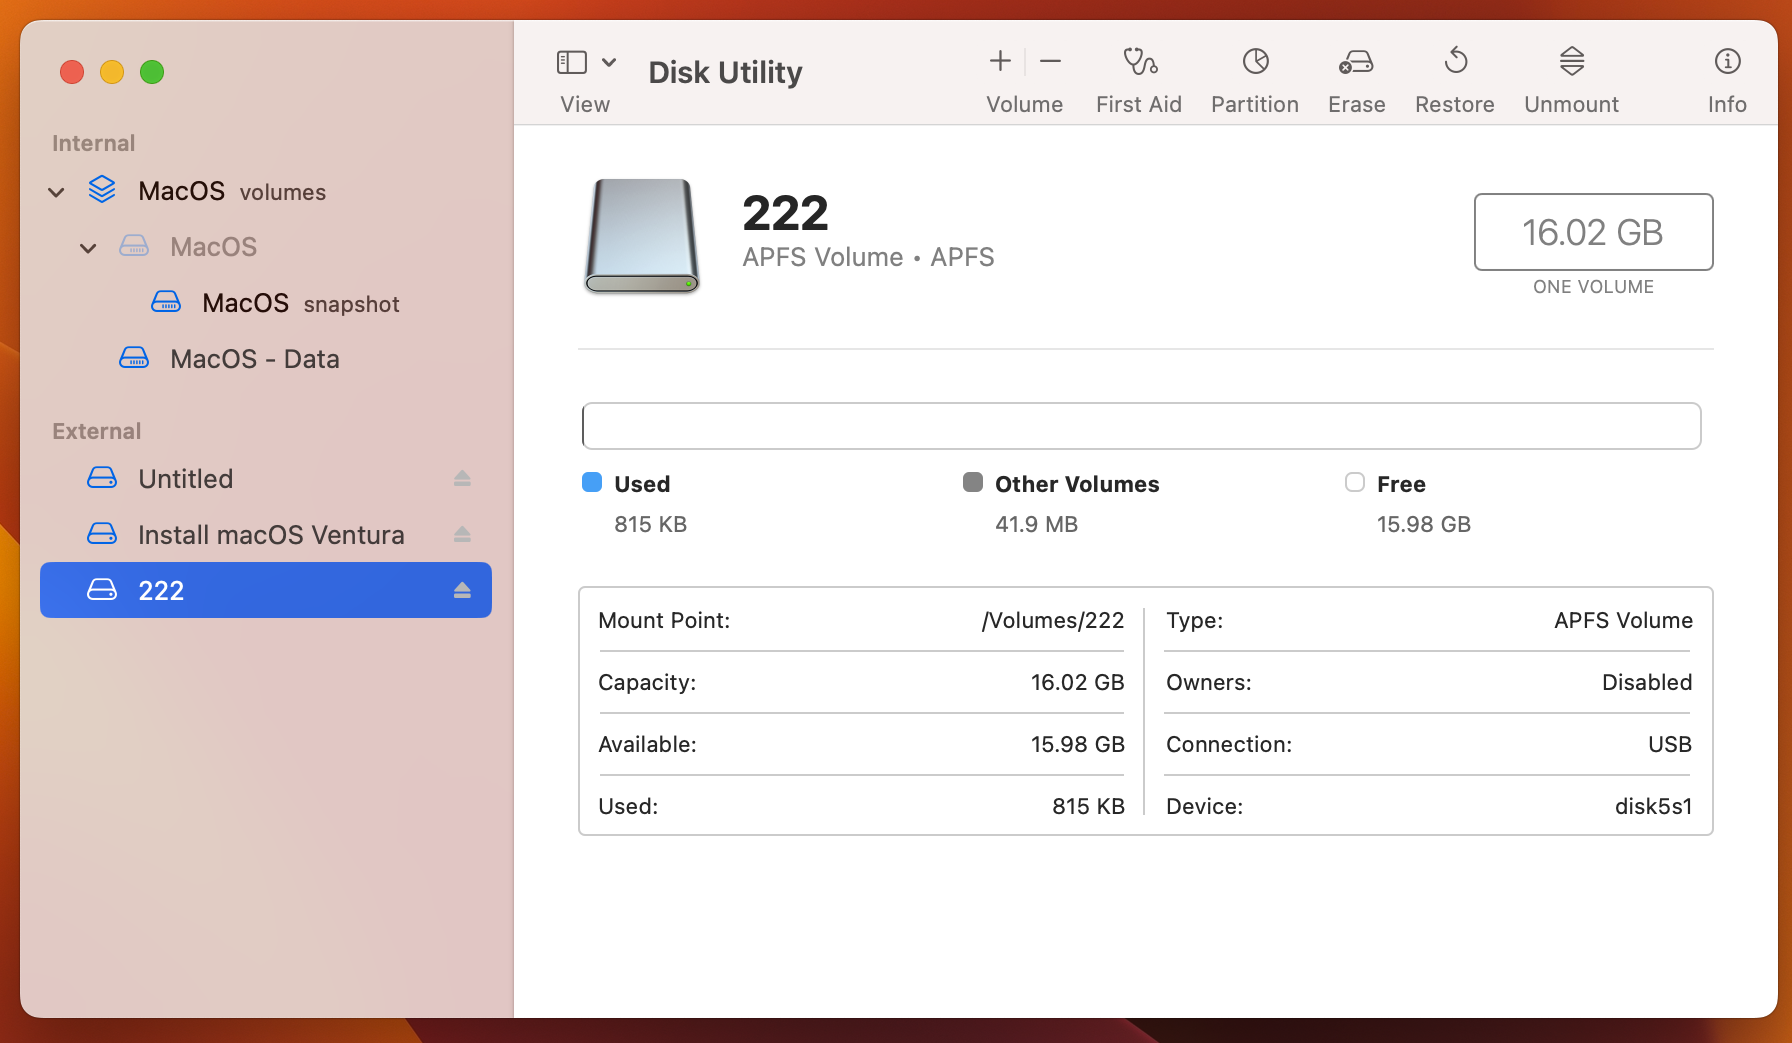Viewport: 1792px width, 1043px height.
Task: Click the Erase label
Action: (x=1356, y=104)
